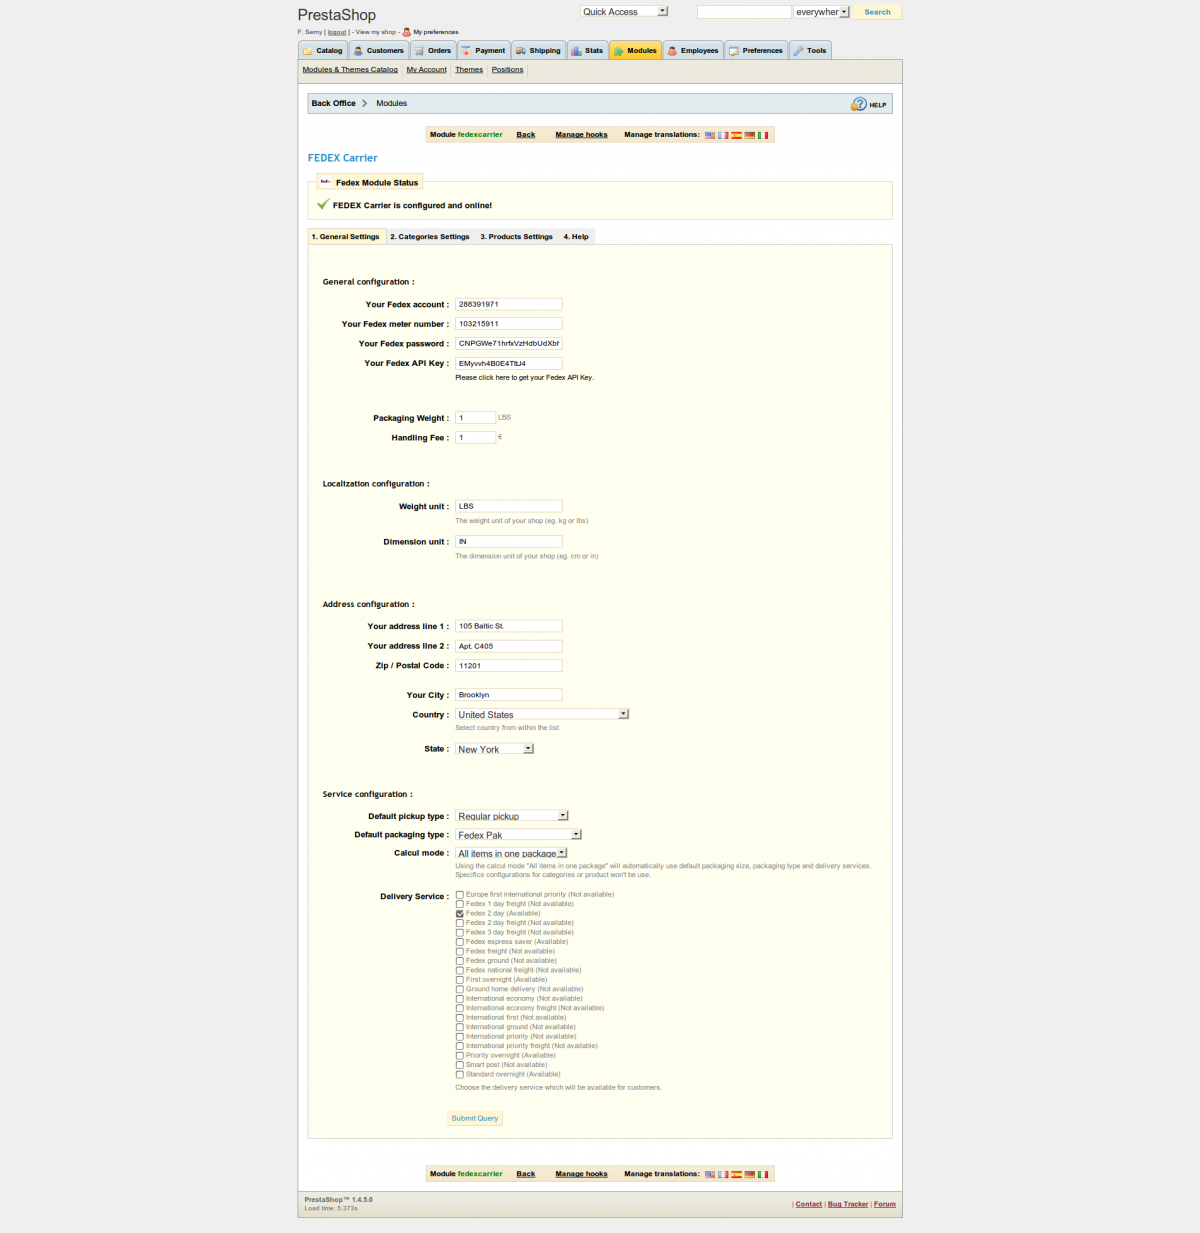Open the Country dropdown showing United States

pyautogui.click(x=542, y=715)
